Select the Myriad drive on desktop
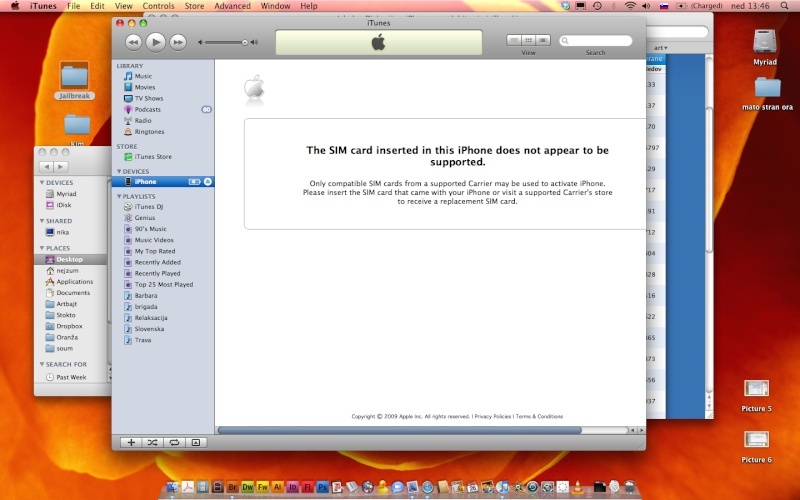This screenshot has width=800, height=500. click(765, 48)
